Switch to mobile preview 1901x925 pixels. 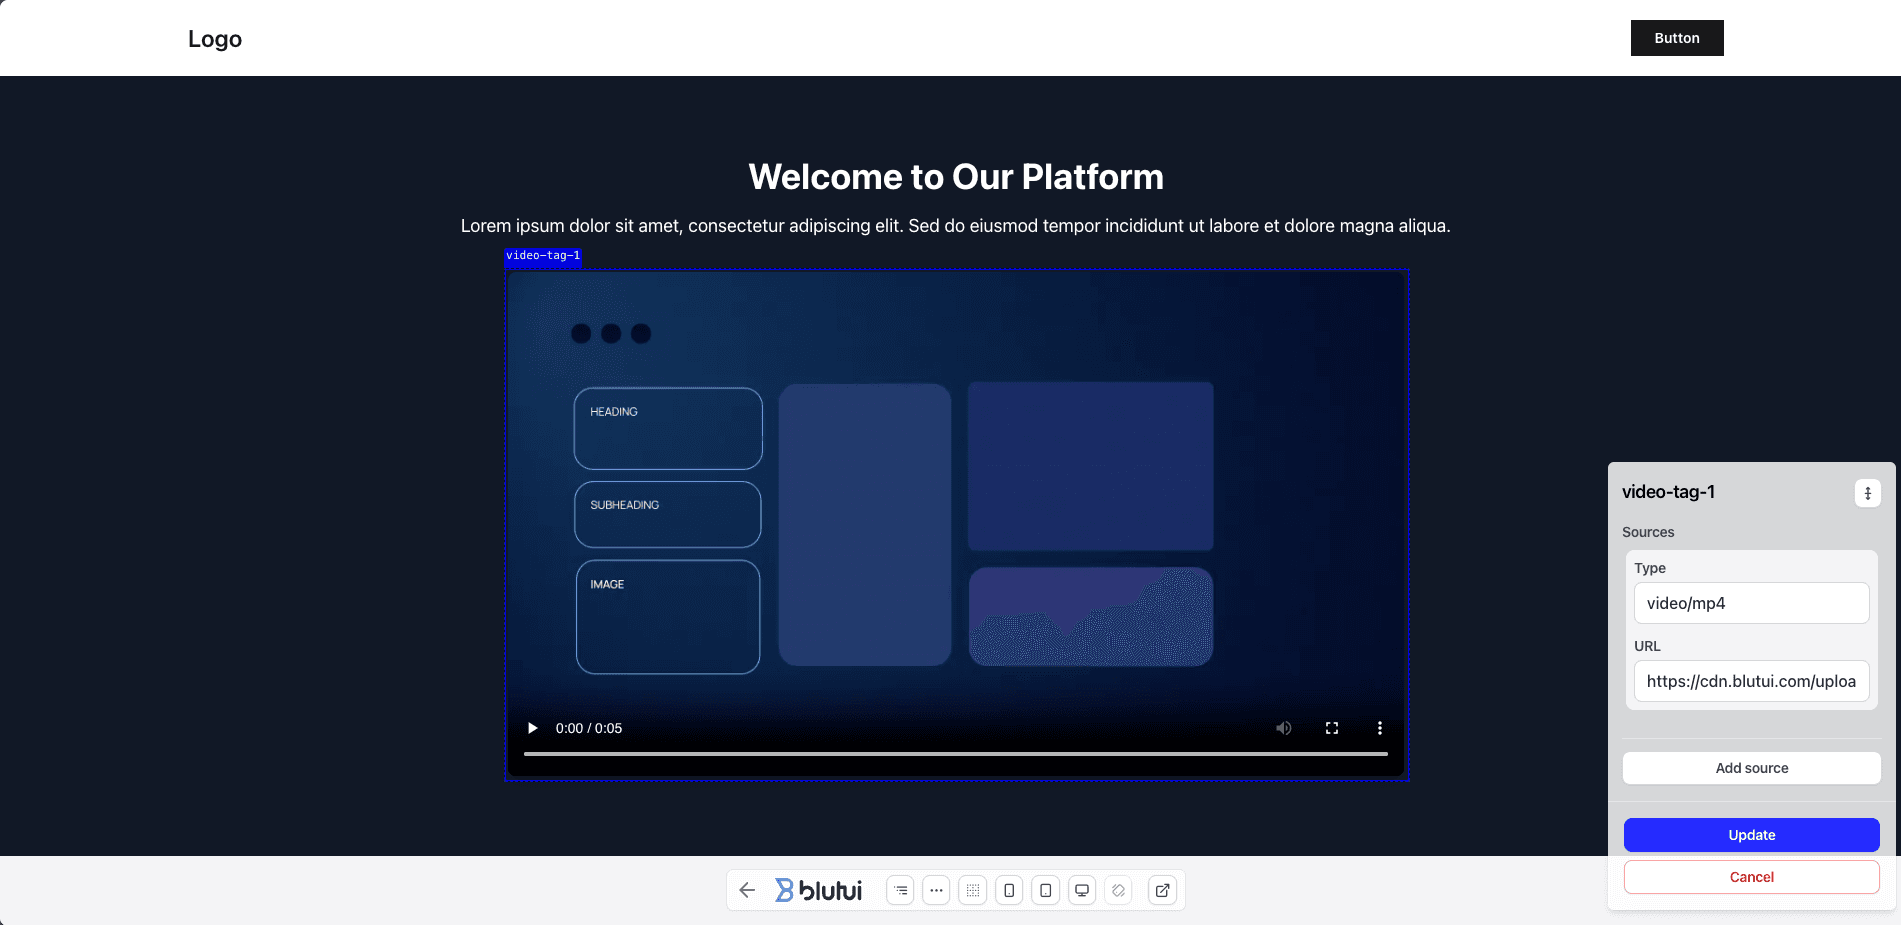[1008, 890]
